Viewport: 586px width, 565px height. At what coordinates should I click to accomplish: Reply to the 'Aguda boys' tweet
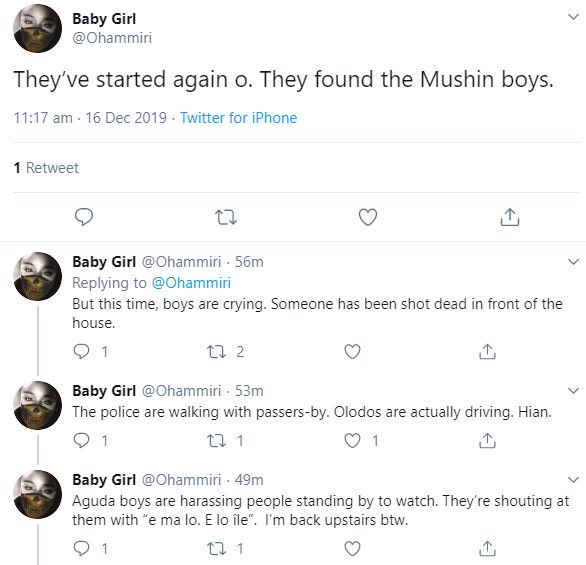point(81,549)
